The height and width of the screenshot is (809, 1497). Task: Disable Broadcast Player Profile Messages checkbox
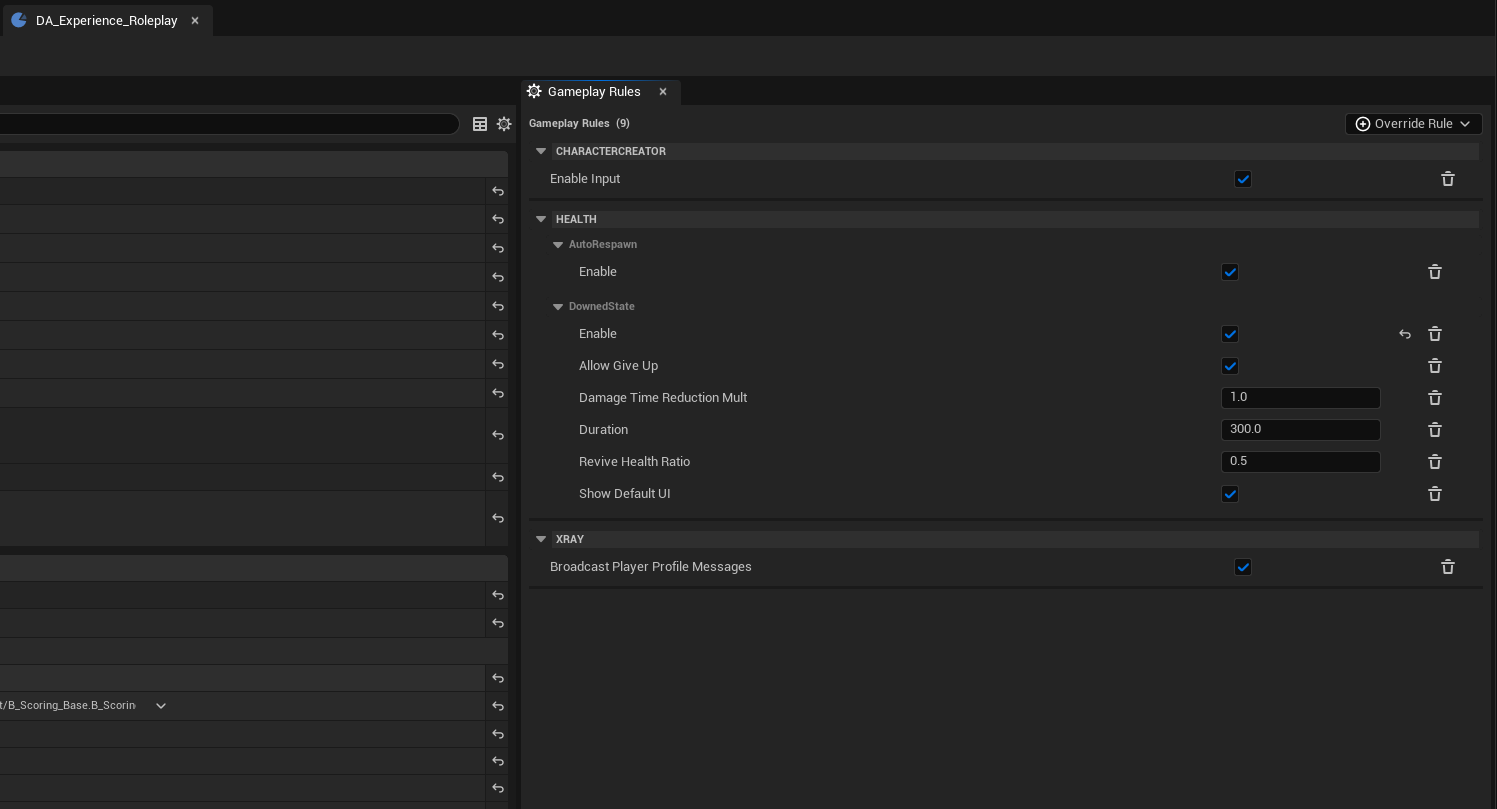tap(1243, 567)
